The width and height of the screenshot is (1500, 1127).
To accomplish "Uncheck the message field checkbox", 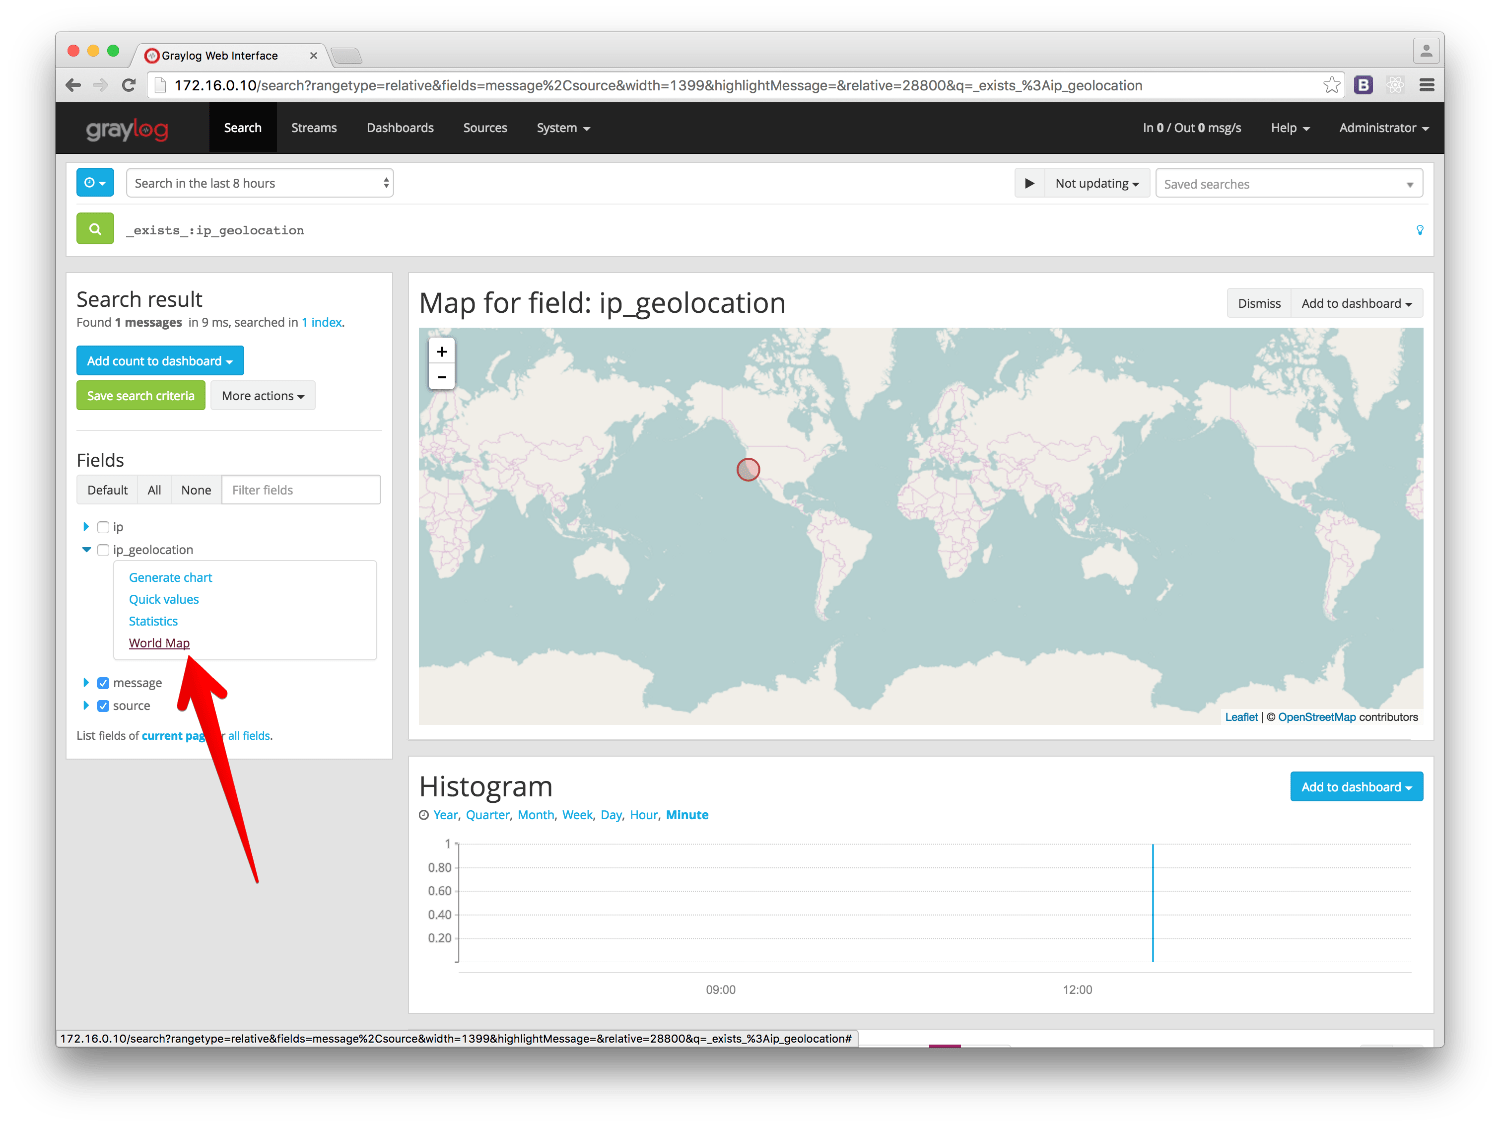I will coord(103,683).
